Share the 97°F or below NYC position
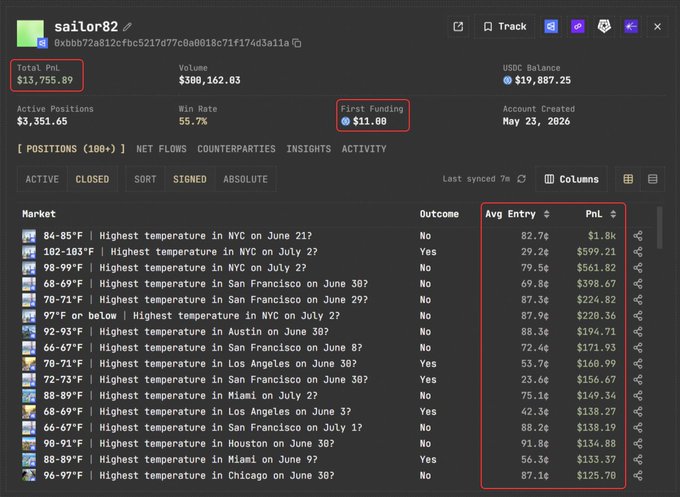680x497 pixels. pyautogui.click(x=638, y=316)
